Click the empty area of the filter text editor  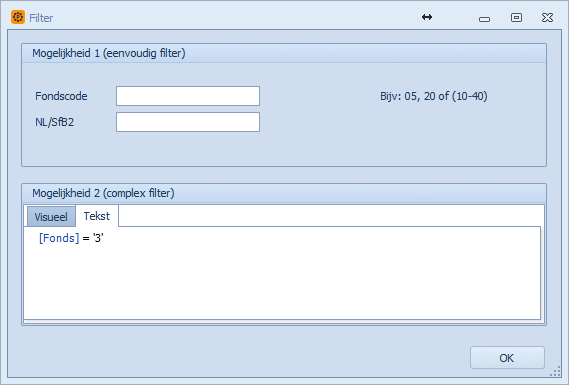click(x=282, y=283)
